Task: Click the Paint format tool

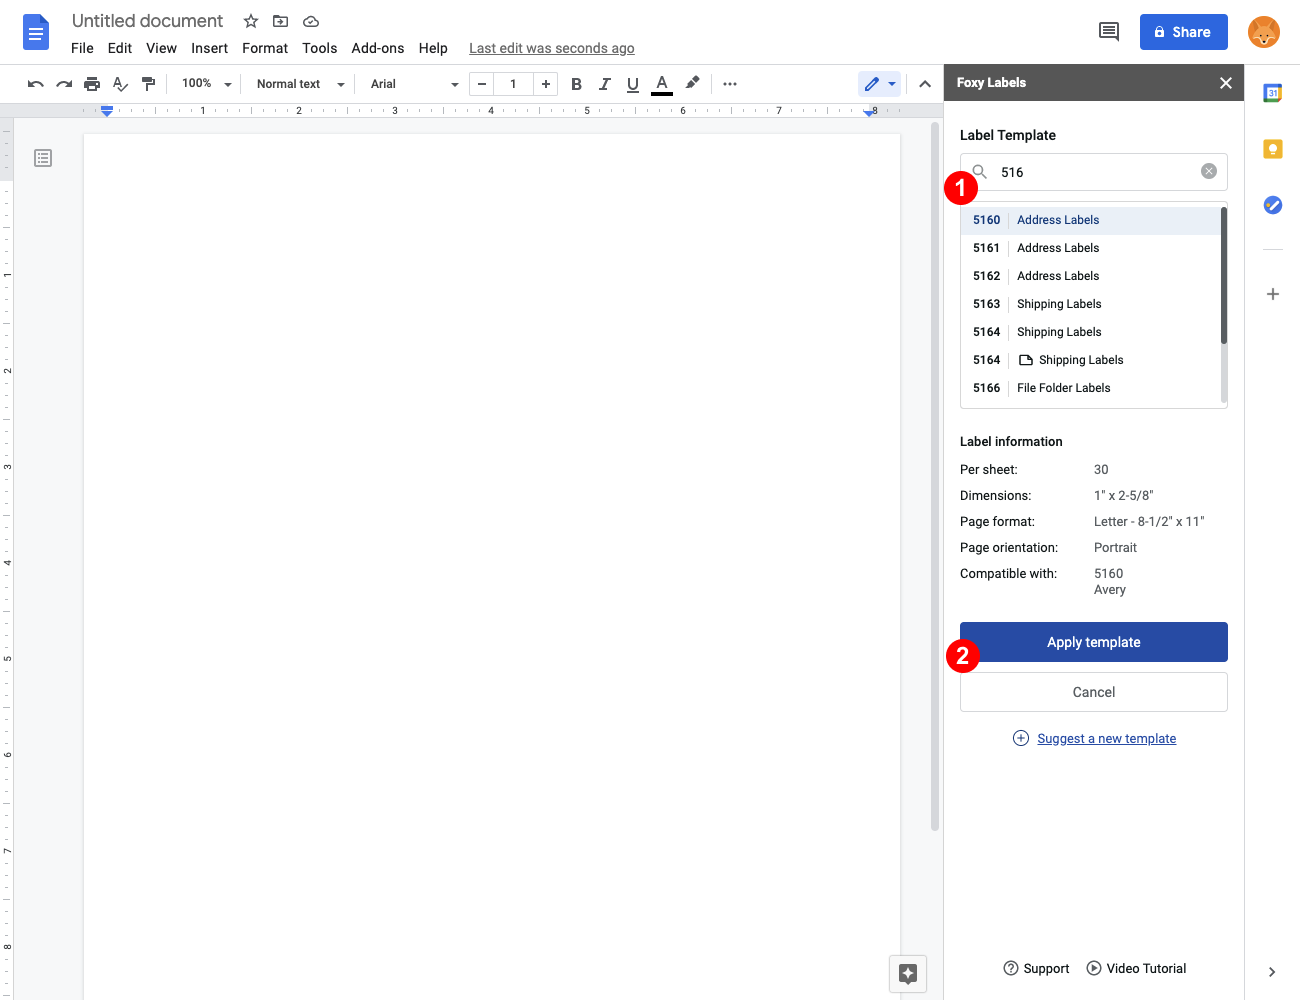Action: [x=148, y=84]
